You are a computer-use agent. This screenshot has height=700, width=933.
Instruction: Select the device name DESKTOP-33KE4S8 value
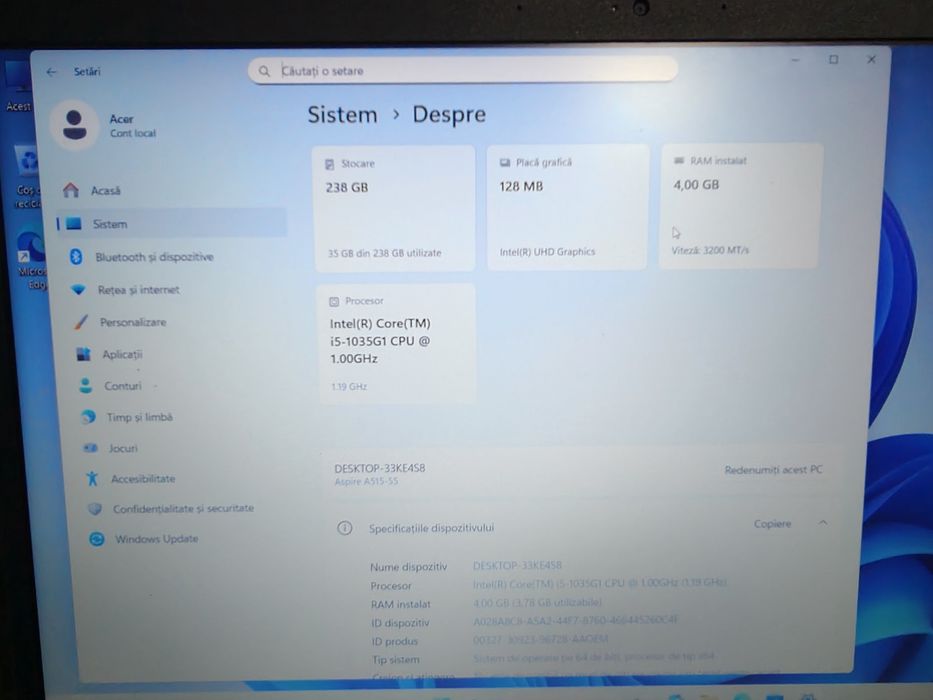tap(517, 565)
